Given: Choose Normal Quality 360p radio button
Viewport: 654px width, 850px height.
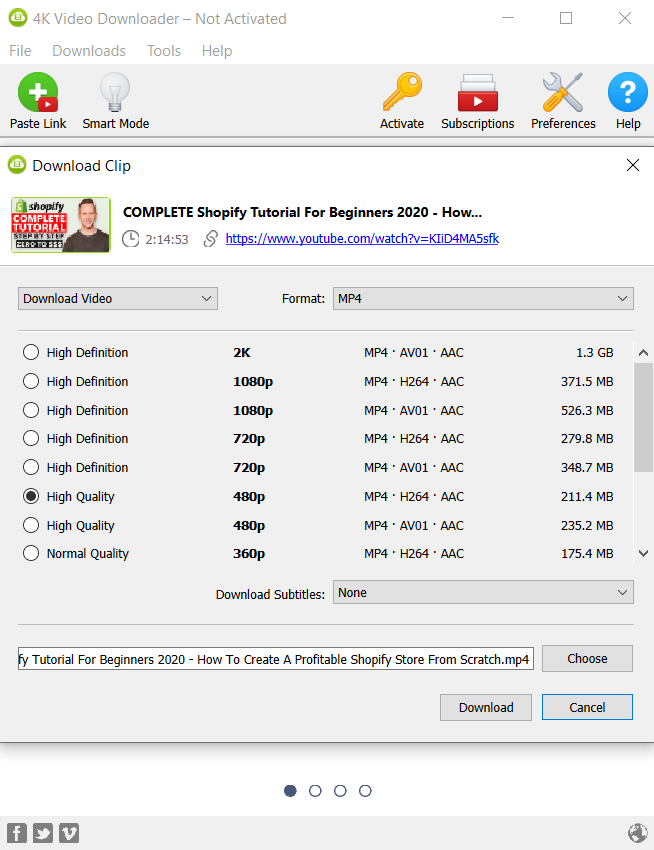Looking at the screenshot, I should click(32, 553).
